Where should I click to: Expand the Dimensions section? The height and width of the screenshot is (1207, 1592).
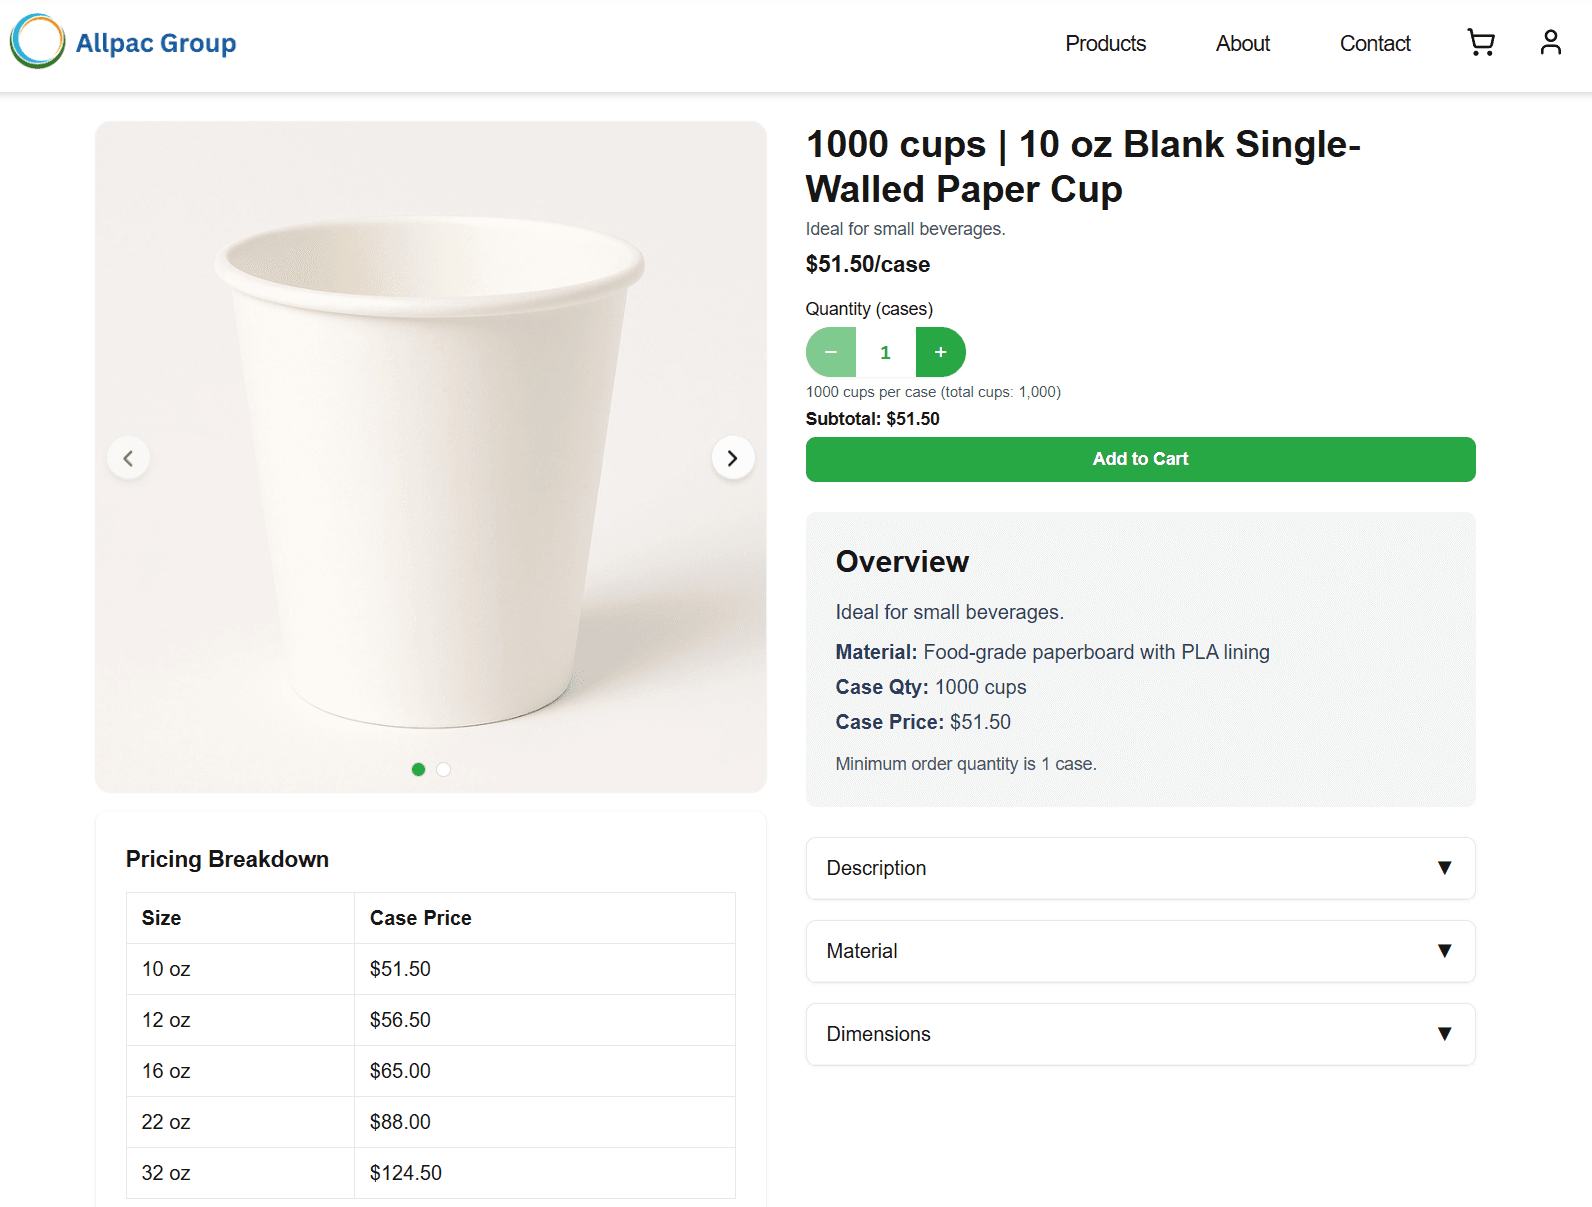(x=1140, y=1034)
